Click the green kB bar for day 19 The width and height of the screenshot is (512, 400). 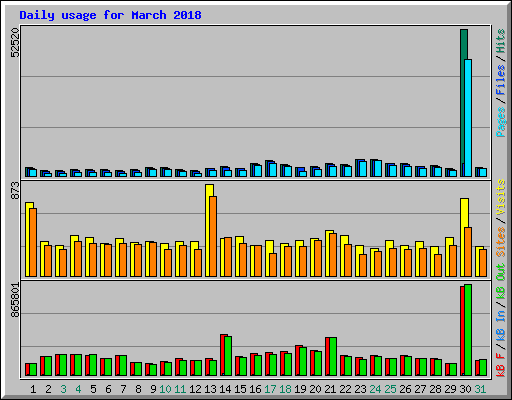(x=303, y=362)
